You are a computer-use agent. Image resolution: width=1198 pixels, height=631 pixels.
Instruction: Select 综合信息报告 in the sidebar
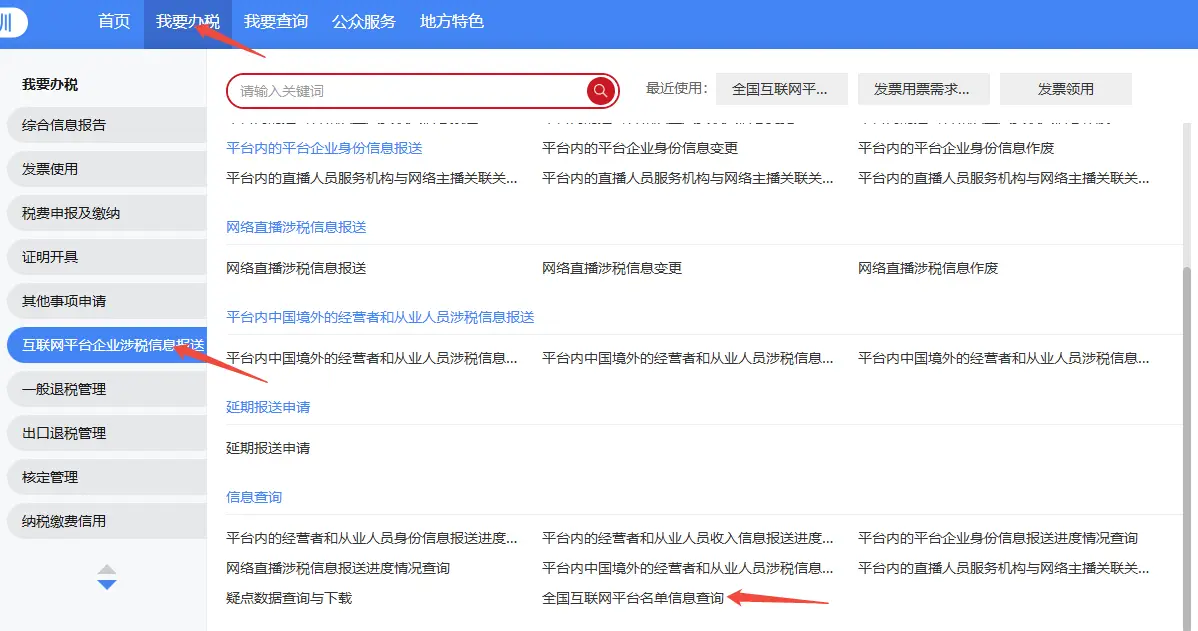coord(64,125)
